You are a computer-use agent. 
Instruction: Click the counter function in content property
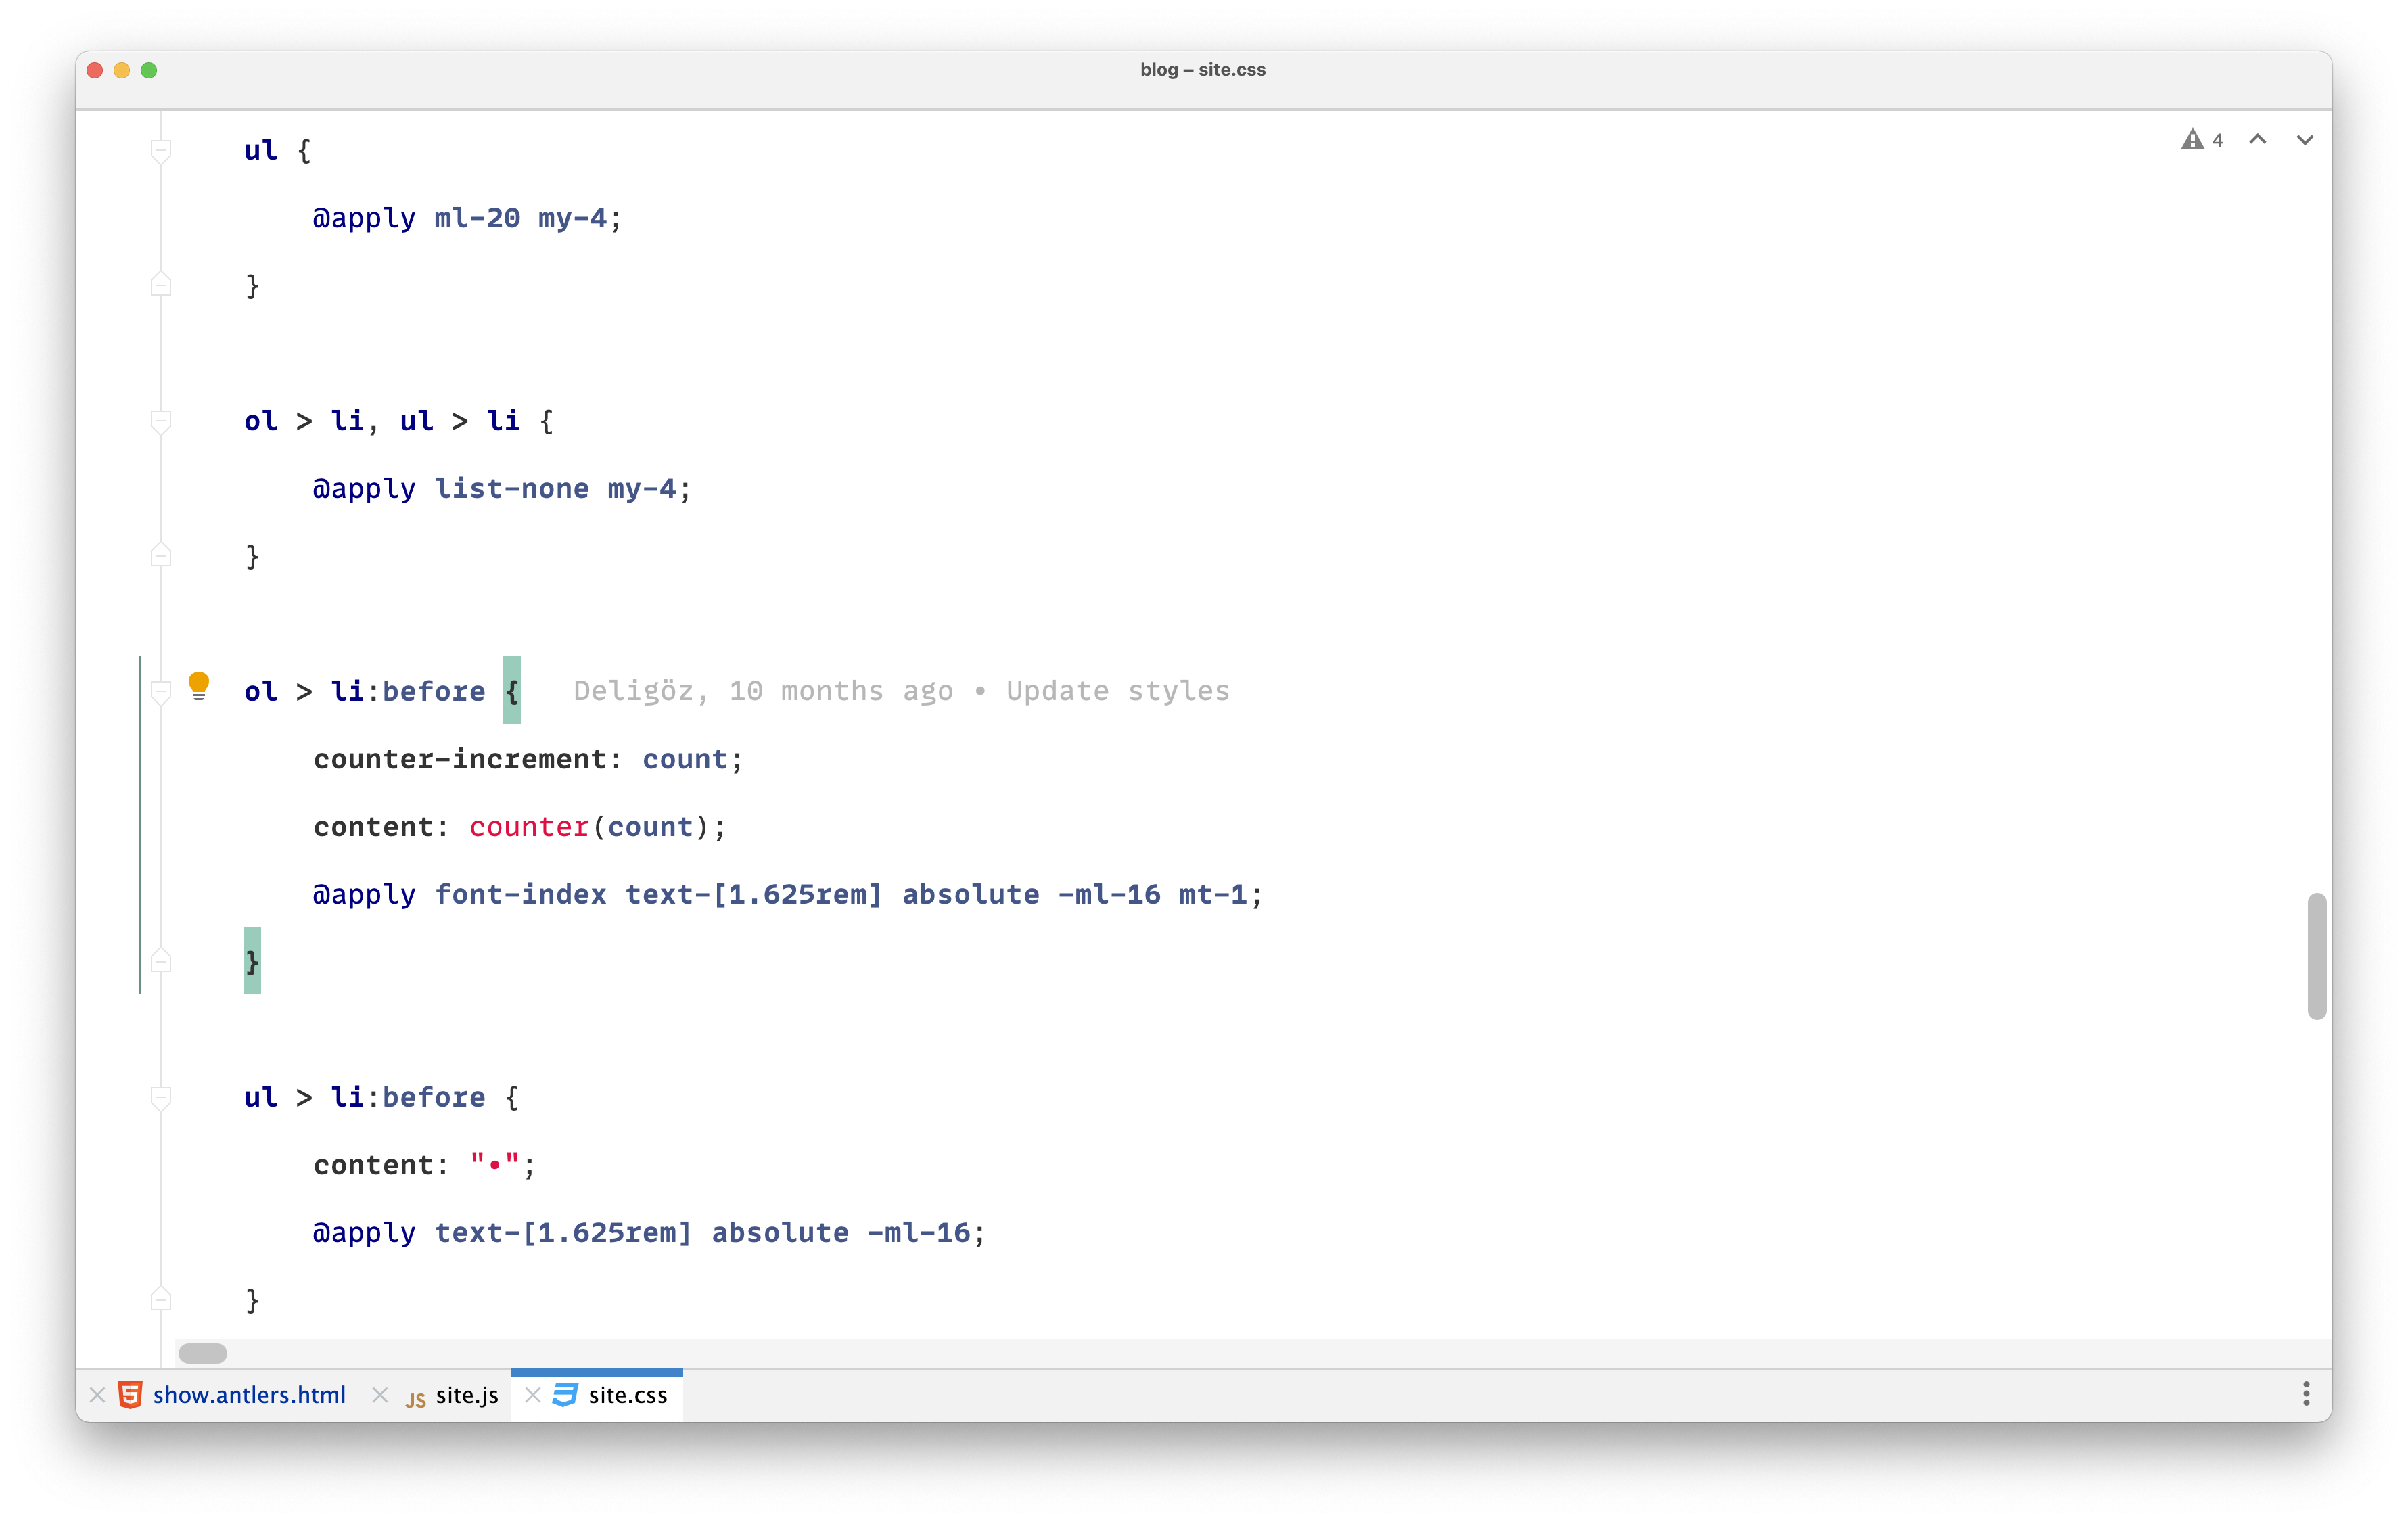coord(529,827)
